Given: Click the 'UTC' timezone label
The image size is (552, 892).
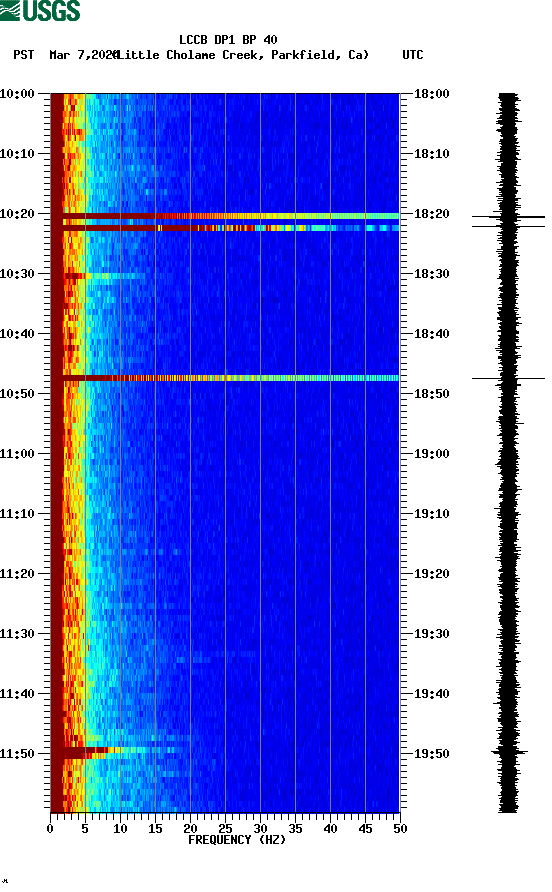Looking at the screenshot, I should 413,55.
